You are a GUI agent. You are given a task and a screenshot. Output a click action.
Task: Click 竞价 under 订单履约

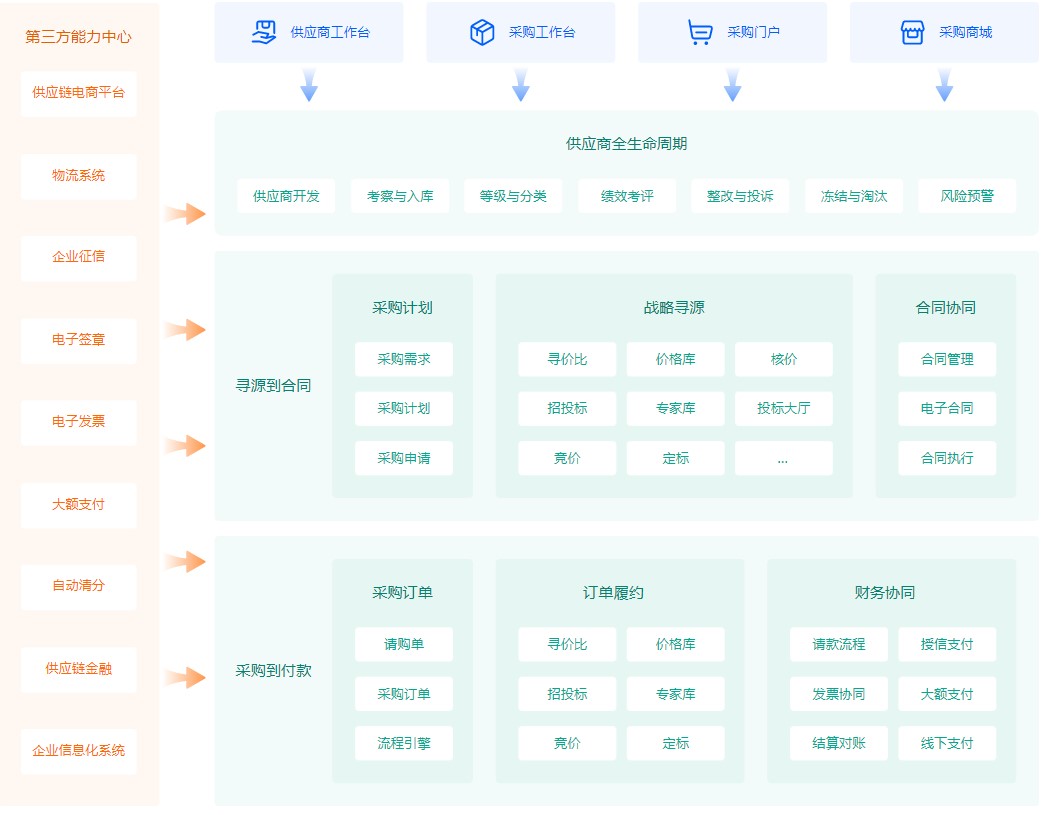[x=567, y=743]
